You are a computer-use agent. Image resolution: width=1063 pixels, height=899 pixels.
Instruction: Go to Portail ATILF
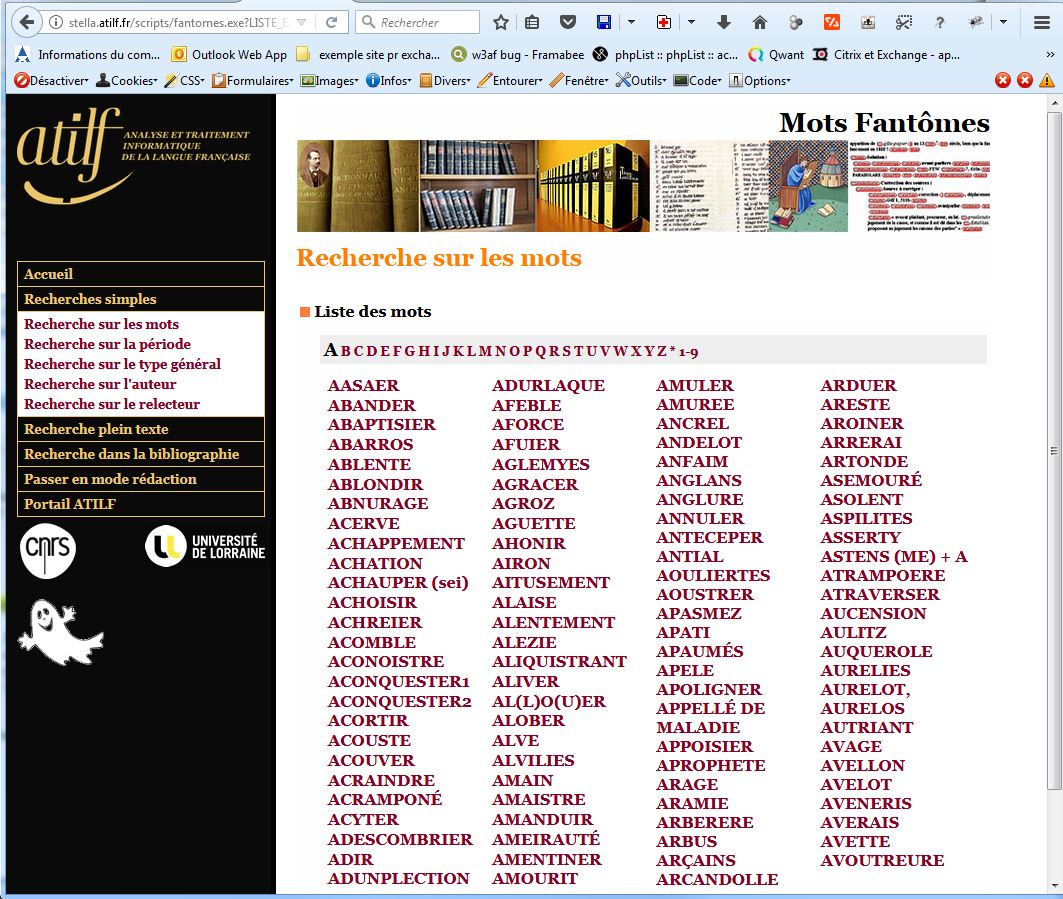[141, 504]
